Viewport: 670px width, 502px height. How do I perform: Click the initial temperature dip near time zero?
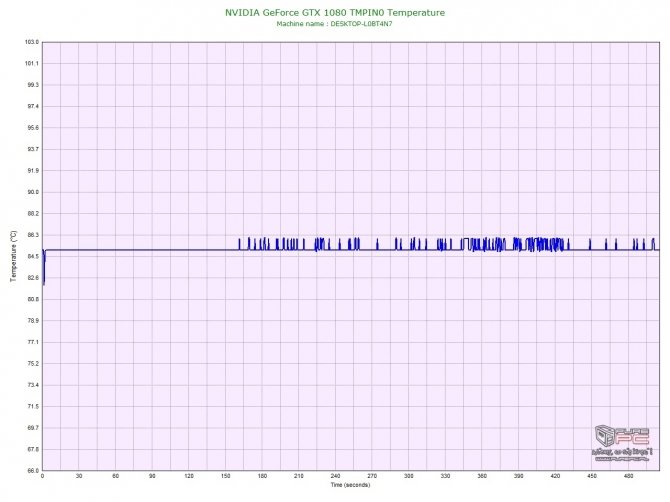tap(44, 268)
